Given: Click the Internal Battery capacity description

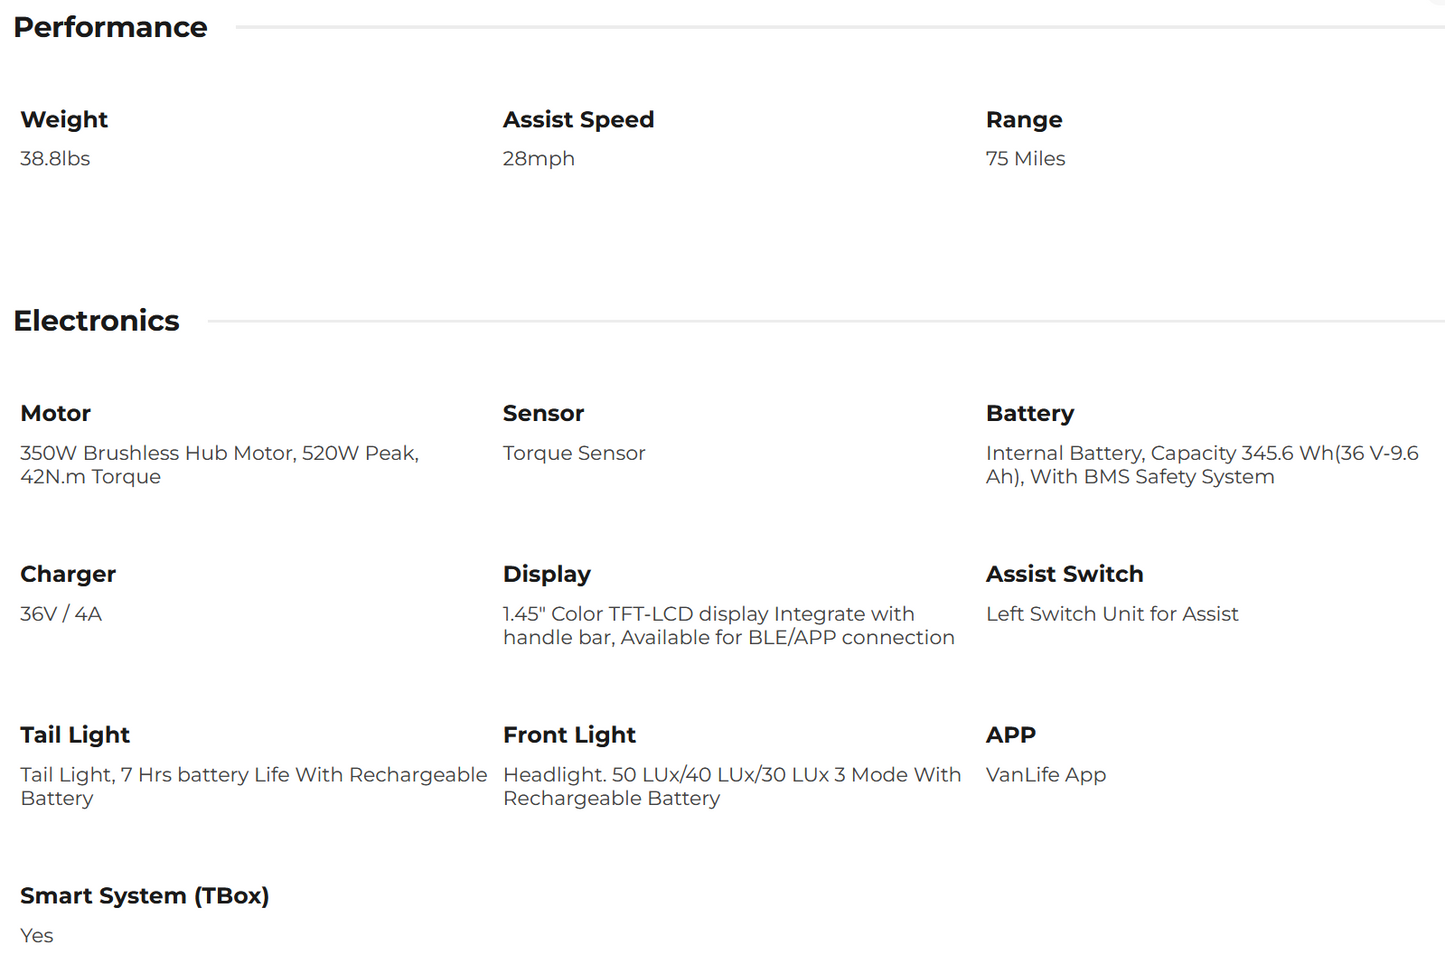Looking at the screenshot, I should coord(1201,465).
